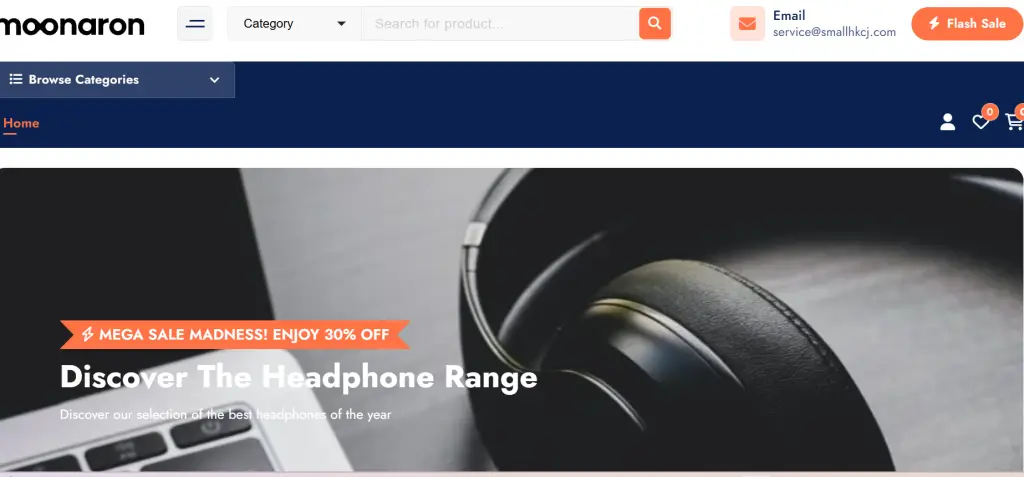Open the user account icon
Screen dimensions: 1024x477
coord(947,122)
